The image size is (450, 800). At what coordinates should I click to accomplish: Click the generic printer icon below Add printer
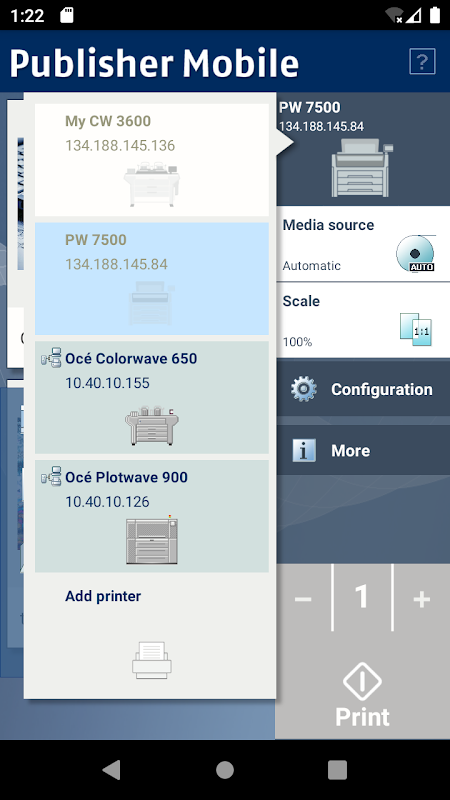pos(152,660)
